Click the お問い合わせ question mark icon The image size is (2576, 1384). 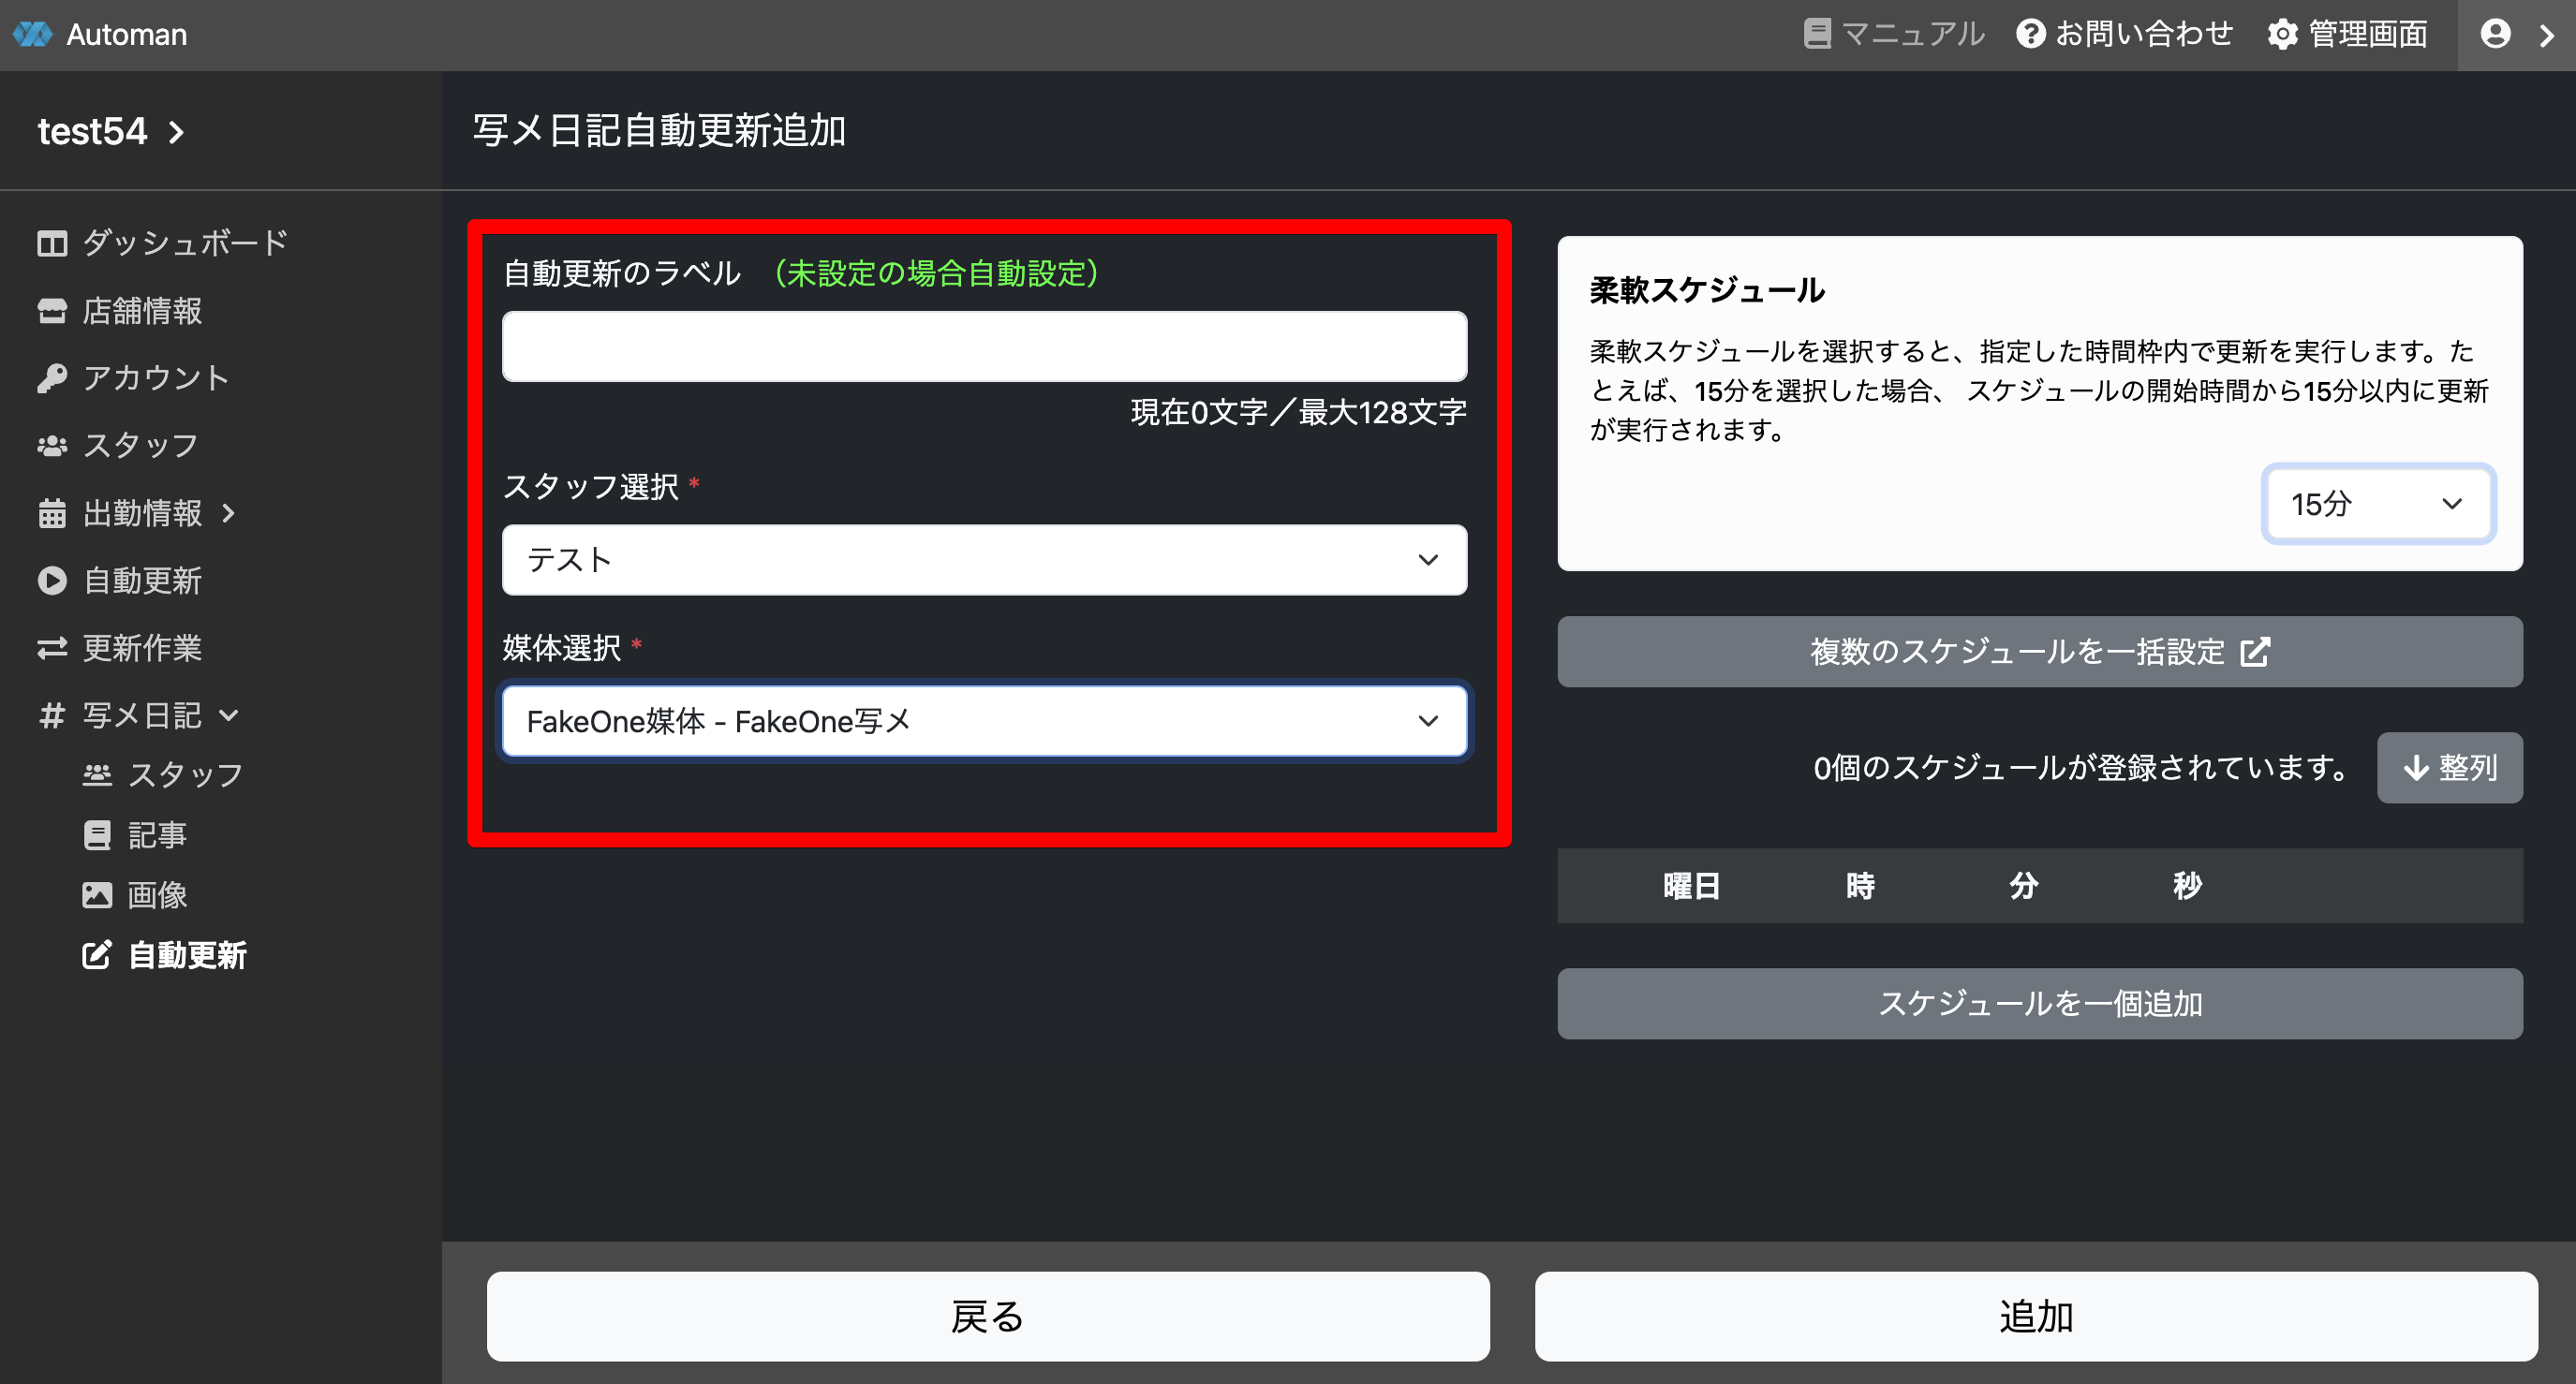2030,34
